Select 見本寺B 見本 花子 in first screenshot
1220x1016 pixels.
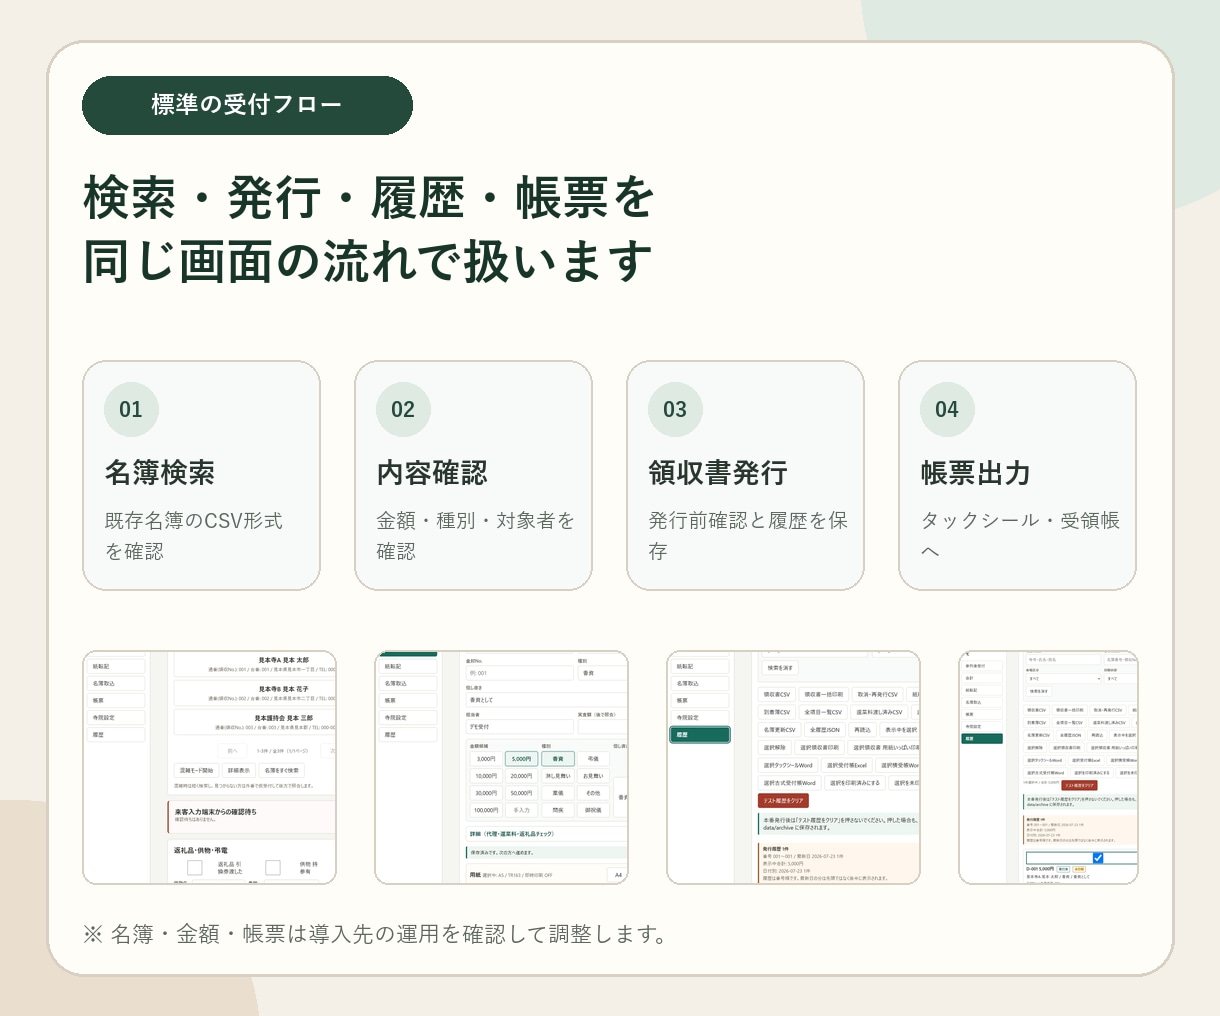coord(255,693)
